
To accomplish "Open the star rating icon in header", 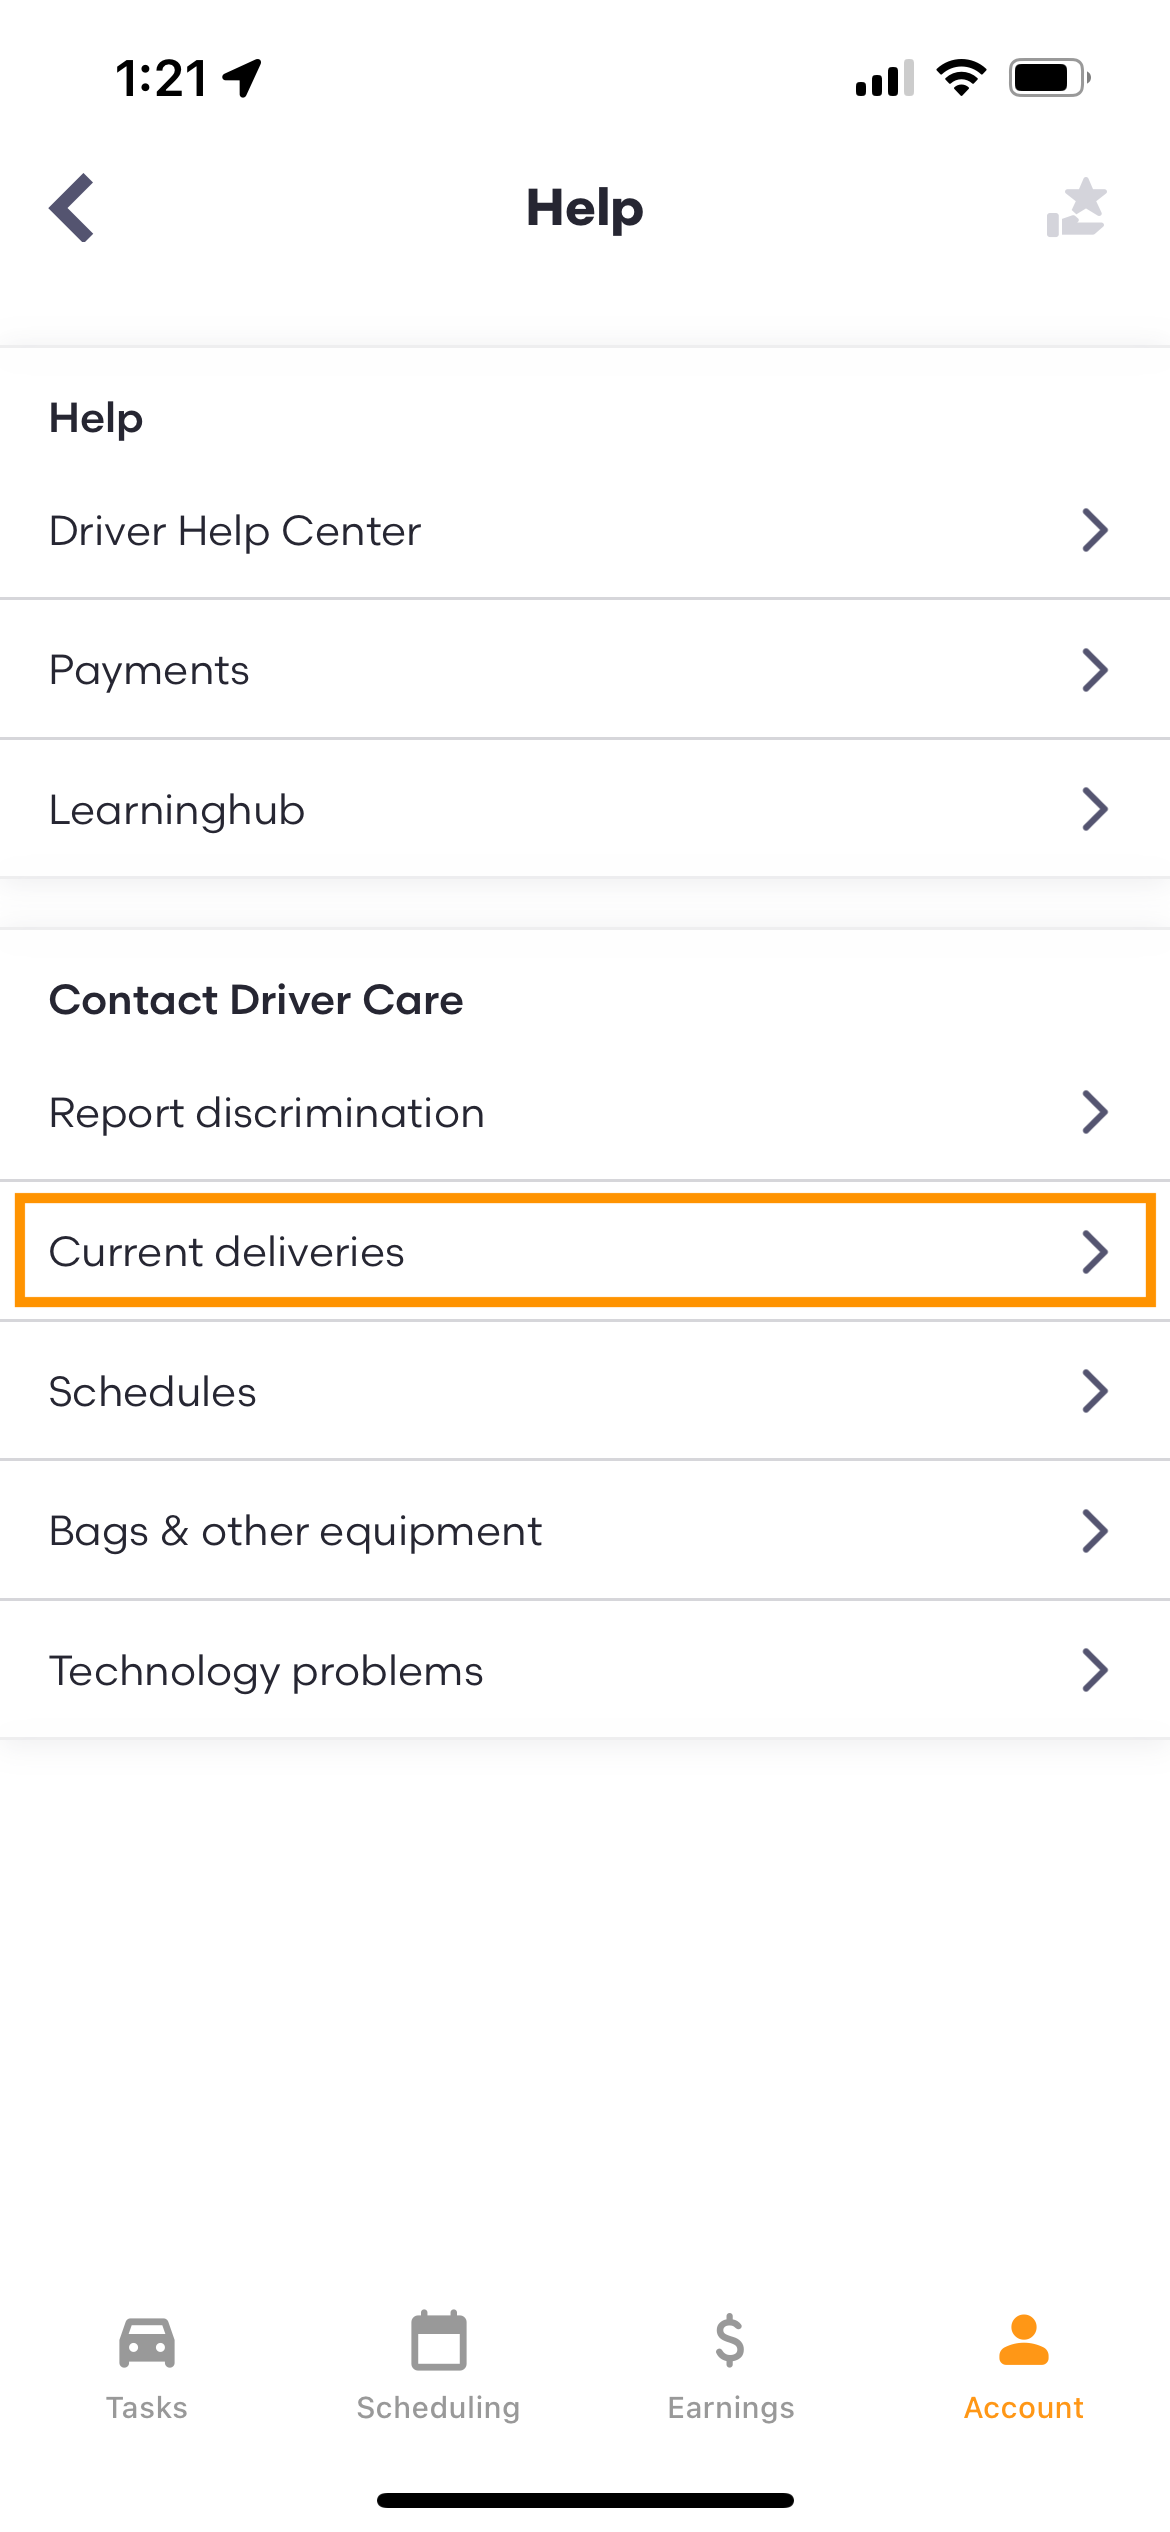I will (1077, 208).
